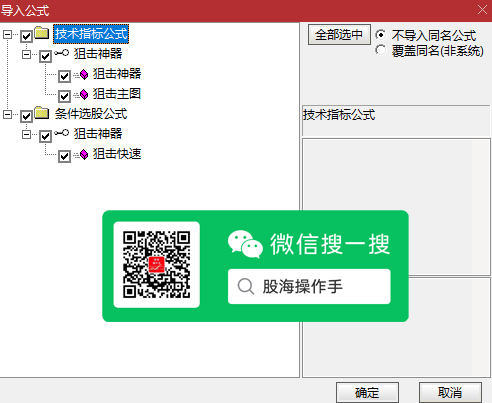Screen dimensions: 492x403
Task: Collapse the 条件选股公式 tree node
Action: tap(7, 114)
